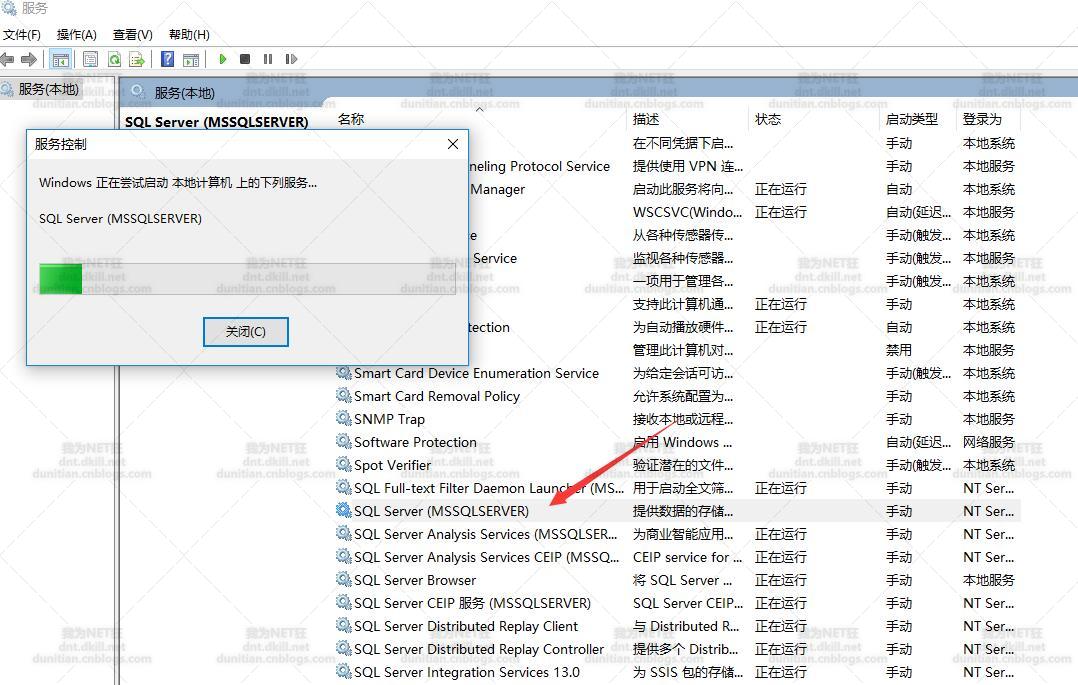The width and height of the screenshot is (1078, 685).
Task: Click gear icon of SQL Full-text Filter Daemon Launcher
Action: point(343,487)
